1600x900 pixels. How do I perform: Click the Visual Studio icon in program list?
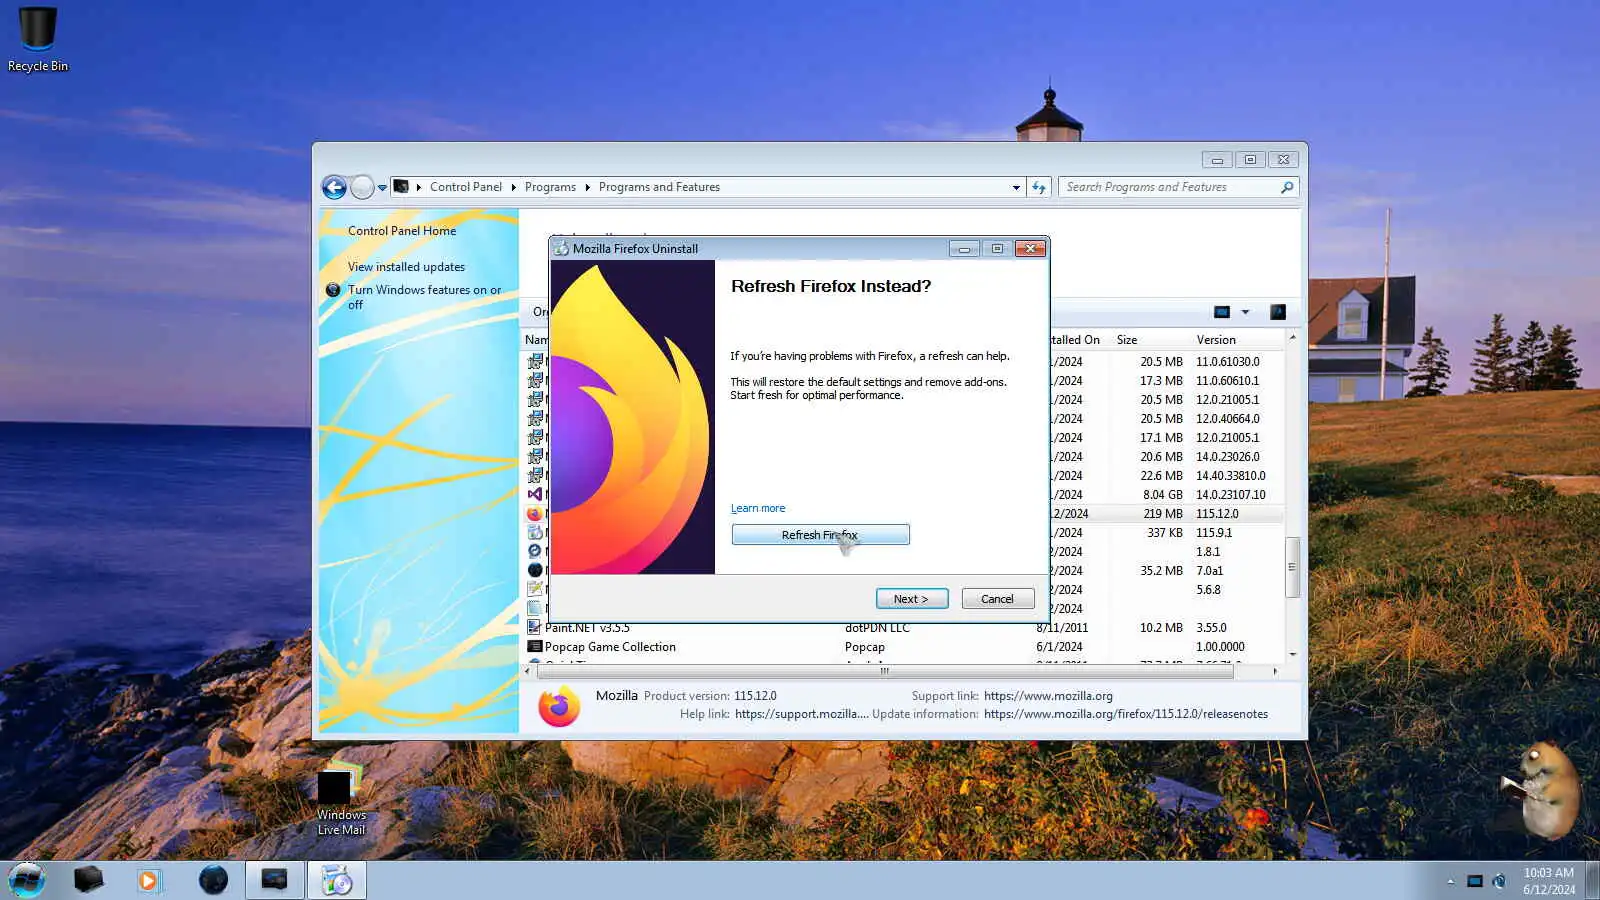pyautogui.click(x=535, y=495)
